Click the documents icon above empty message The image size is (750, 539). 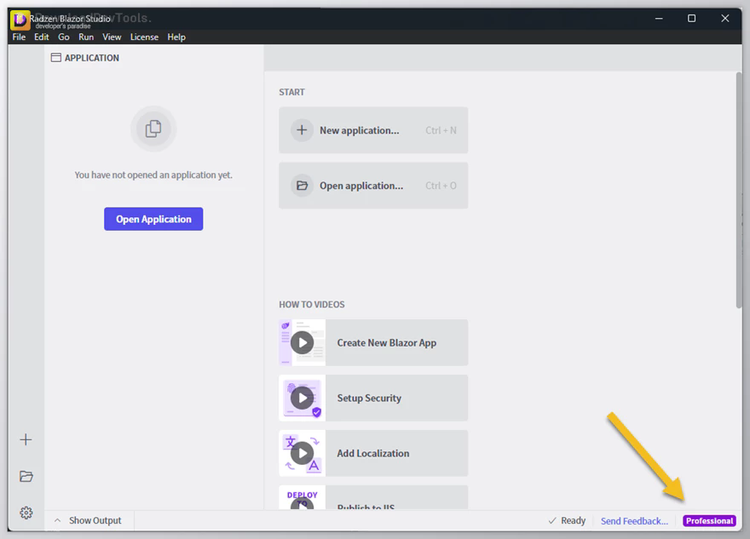coord(154,129)
